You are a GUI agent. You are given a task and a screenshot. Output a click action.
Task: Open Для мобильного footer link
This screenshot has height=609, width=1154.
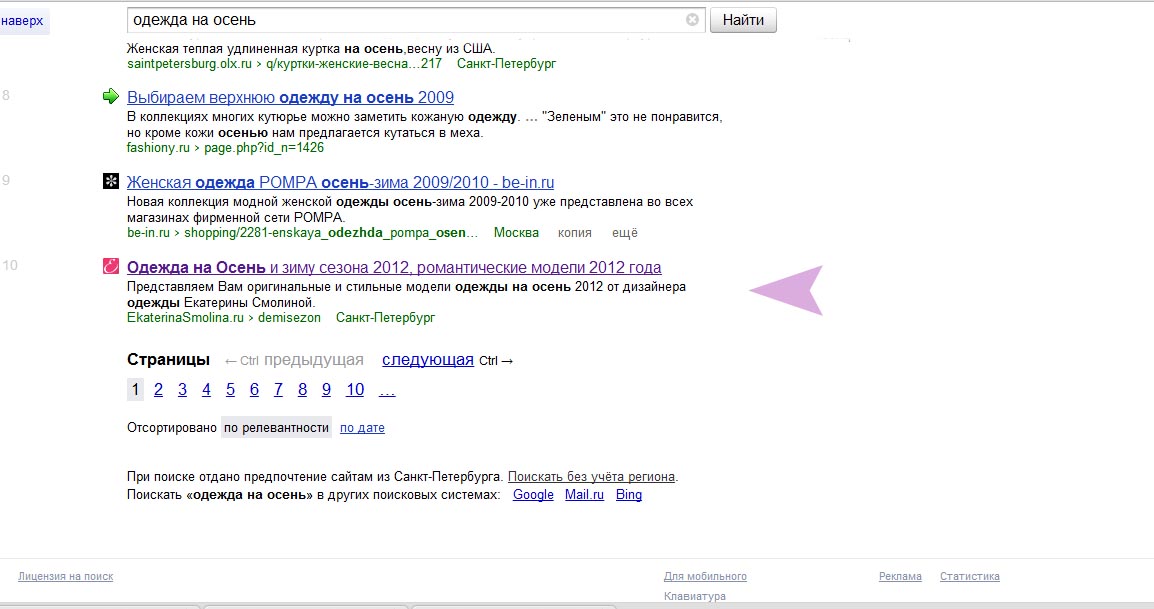[705, 577]
